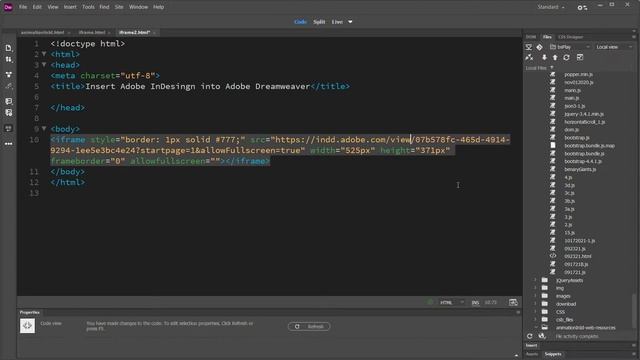Expand the jQueryAssets folder
Viewport: 640px width, 360px height.
(536, 280)
